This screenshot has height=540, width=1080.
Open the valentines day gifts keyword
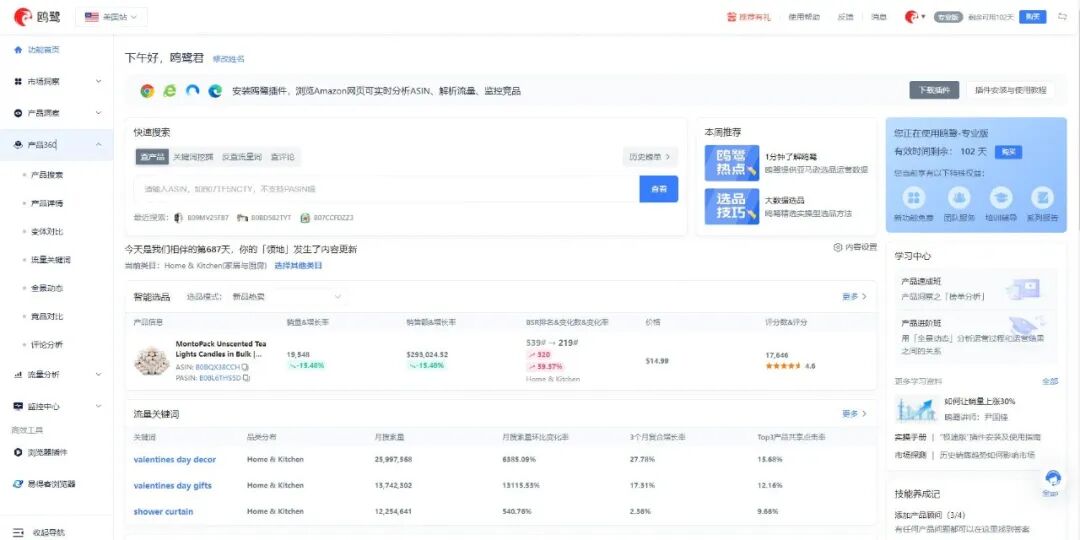172,486
